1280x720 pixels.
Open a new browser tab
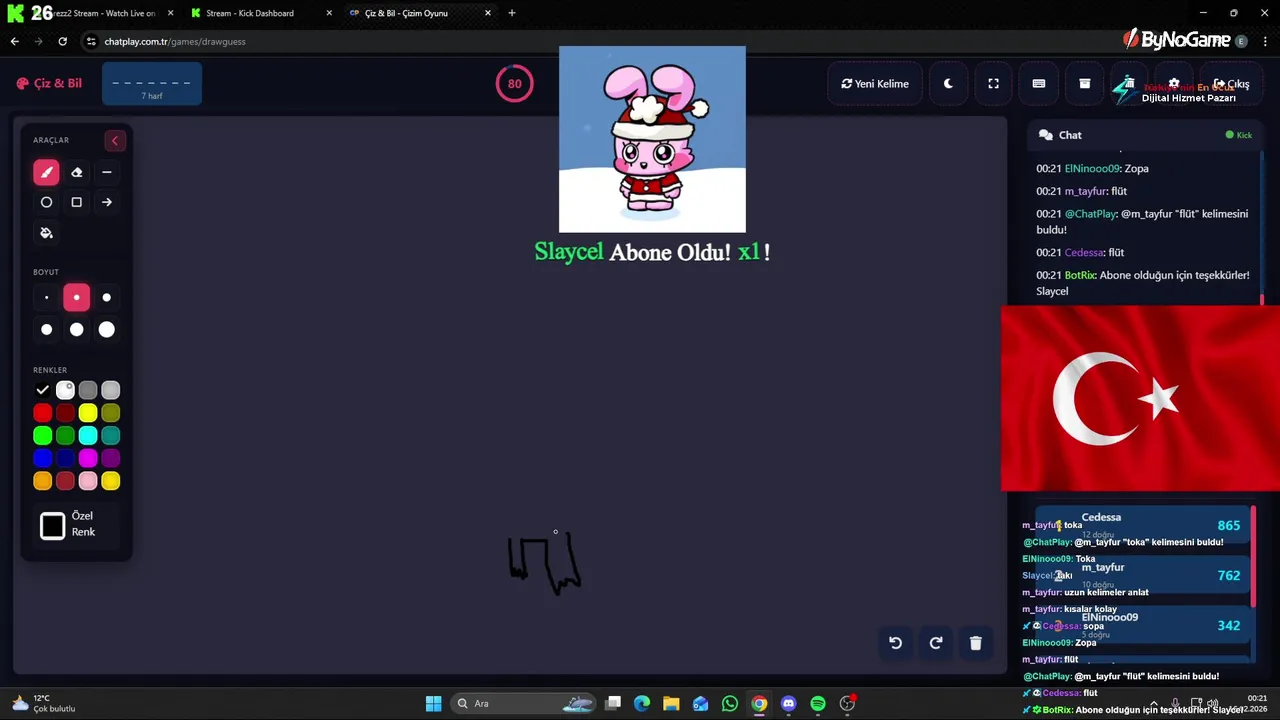[x=512, y=13]
